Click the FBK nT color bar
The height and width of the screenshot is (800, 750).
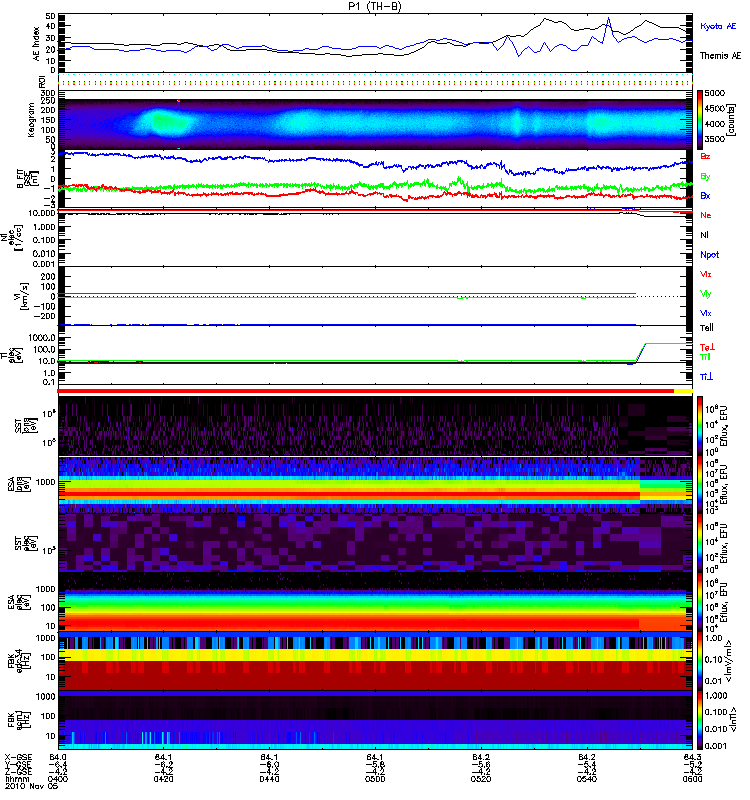700,720
